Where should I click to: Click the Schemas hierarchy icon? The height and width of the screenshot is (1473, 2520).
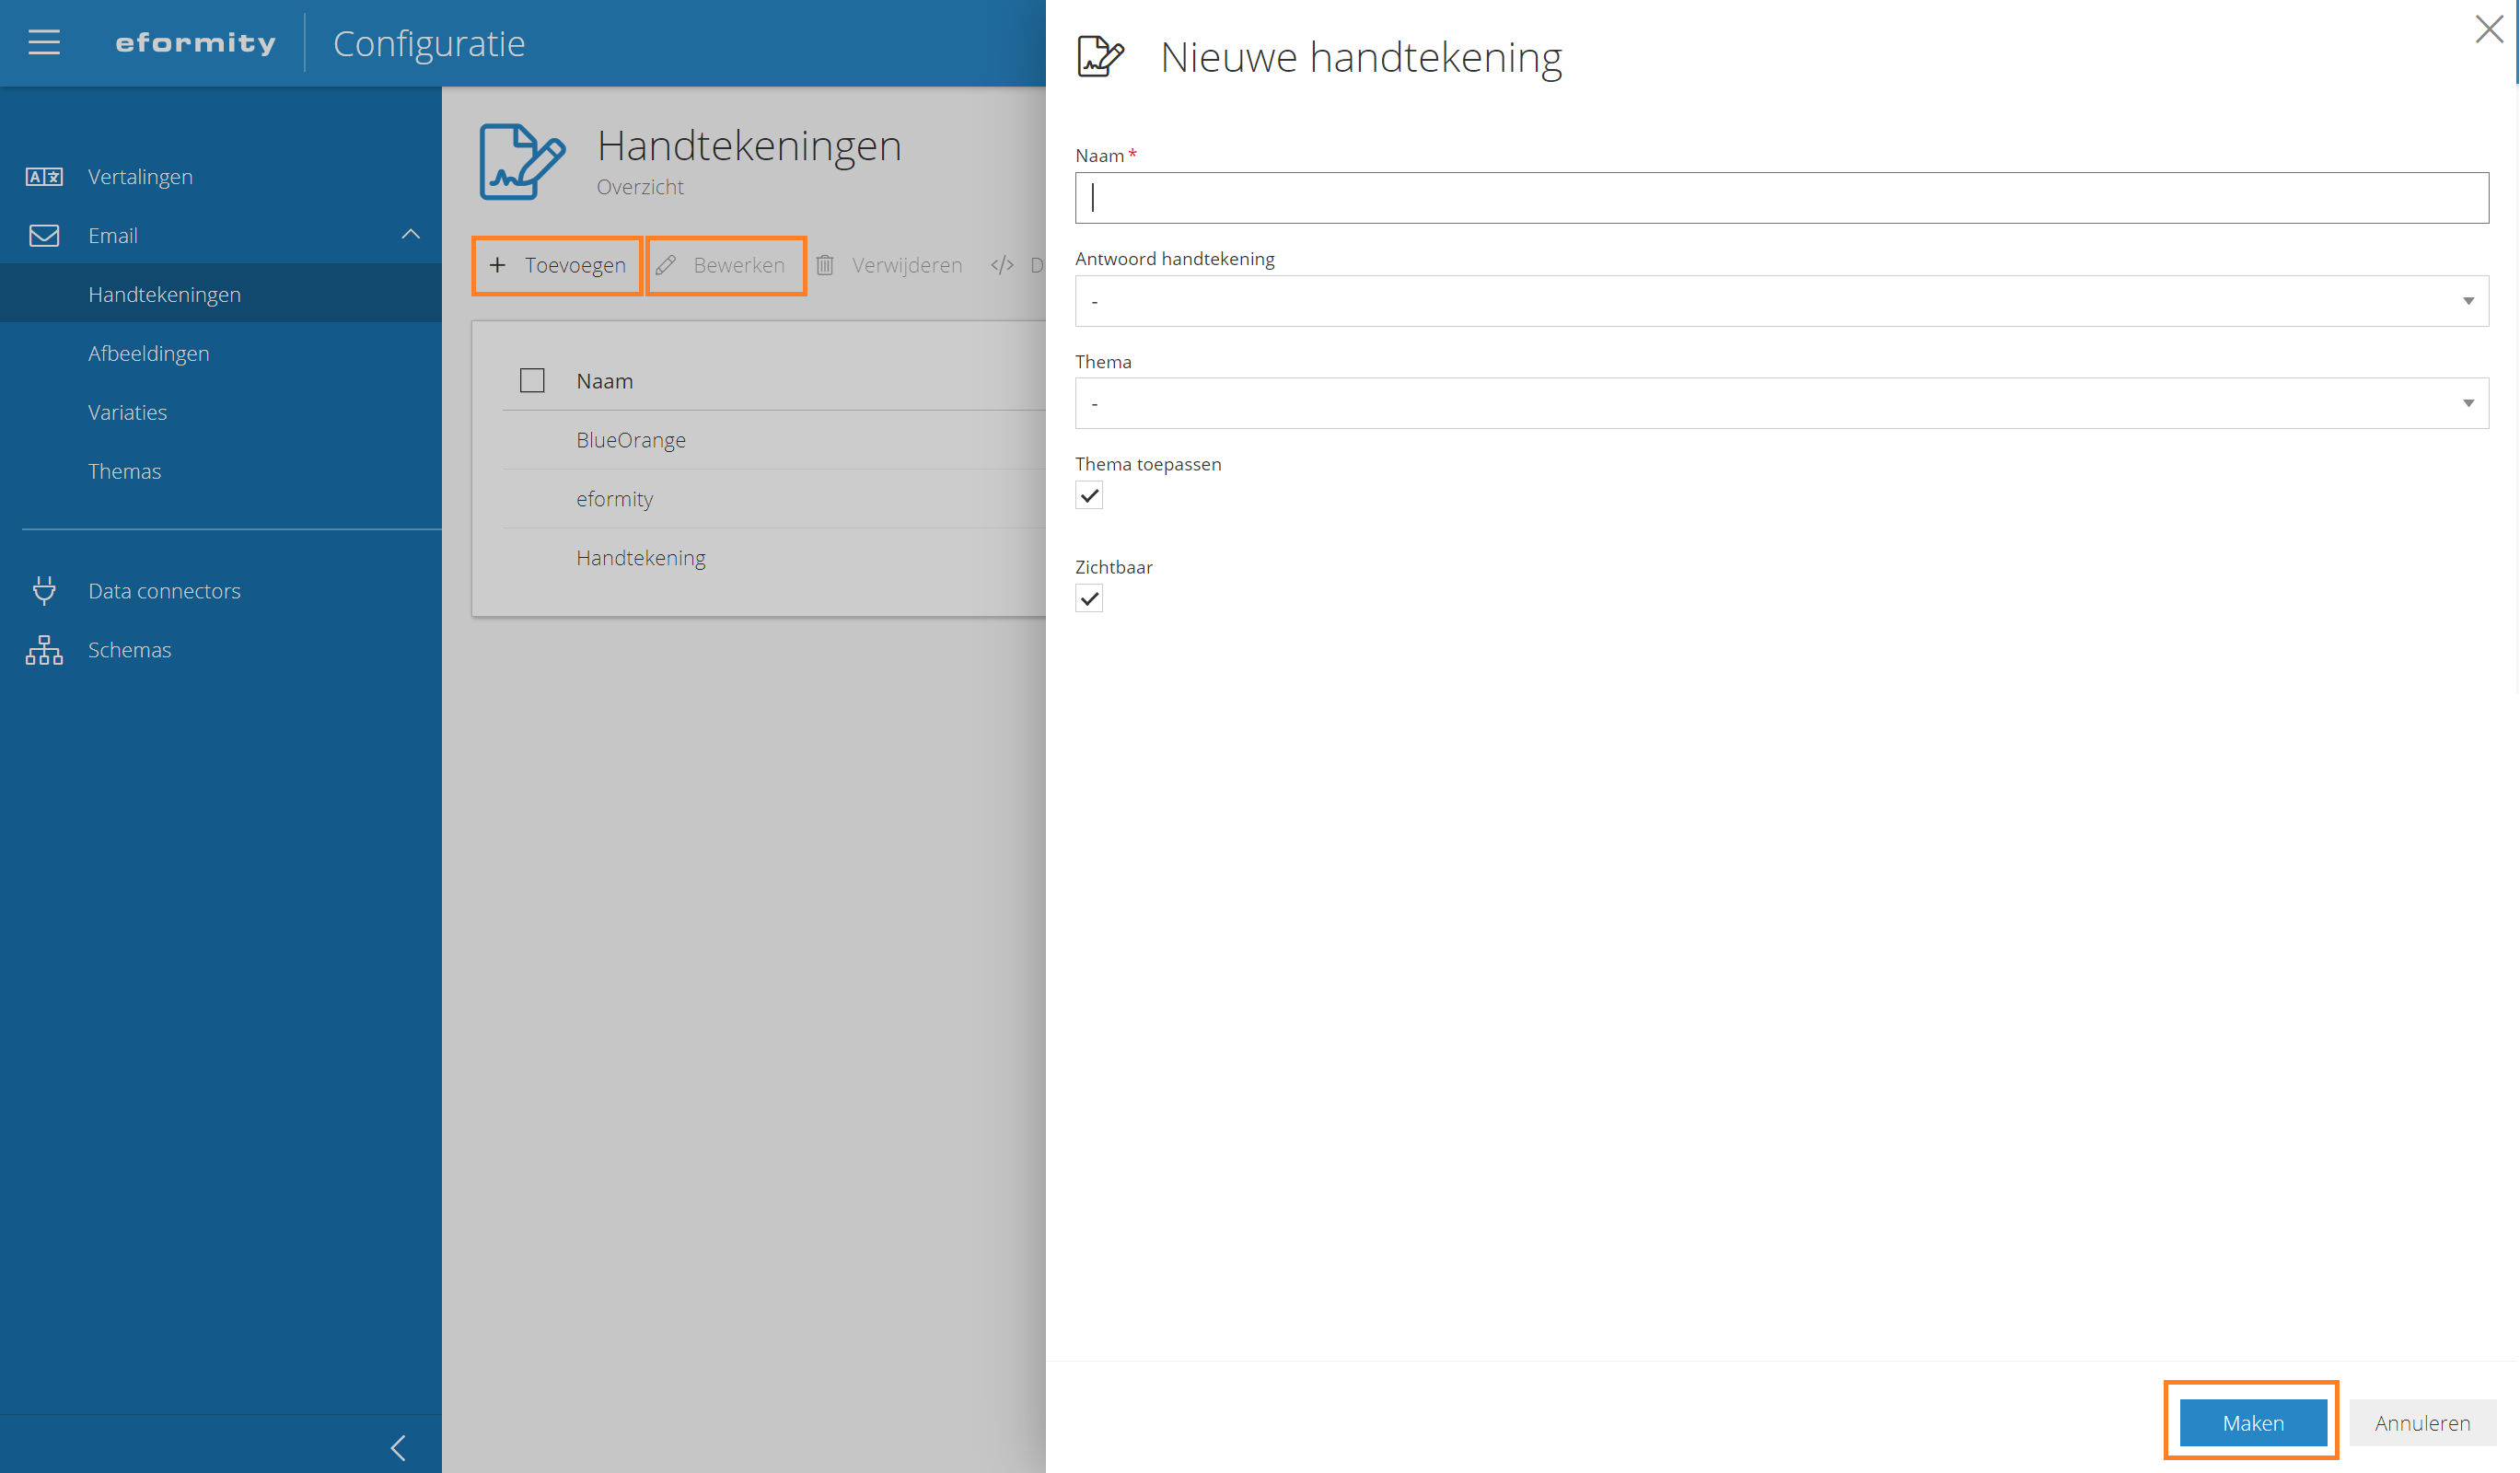44,650
